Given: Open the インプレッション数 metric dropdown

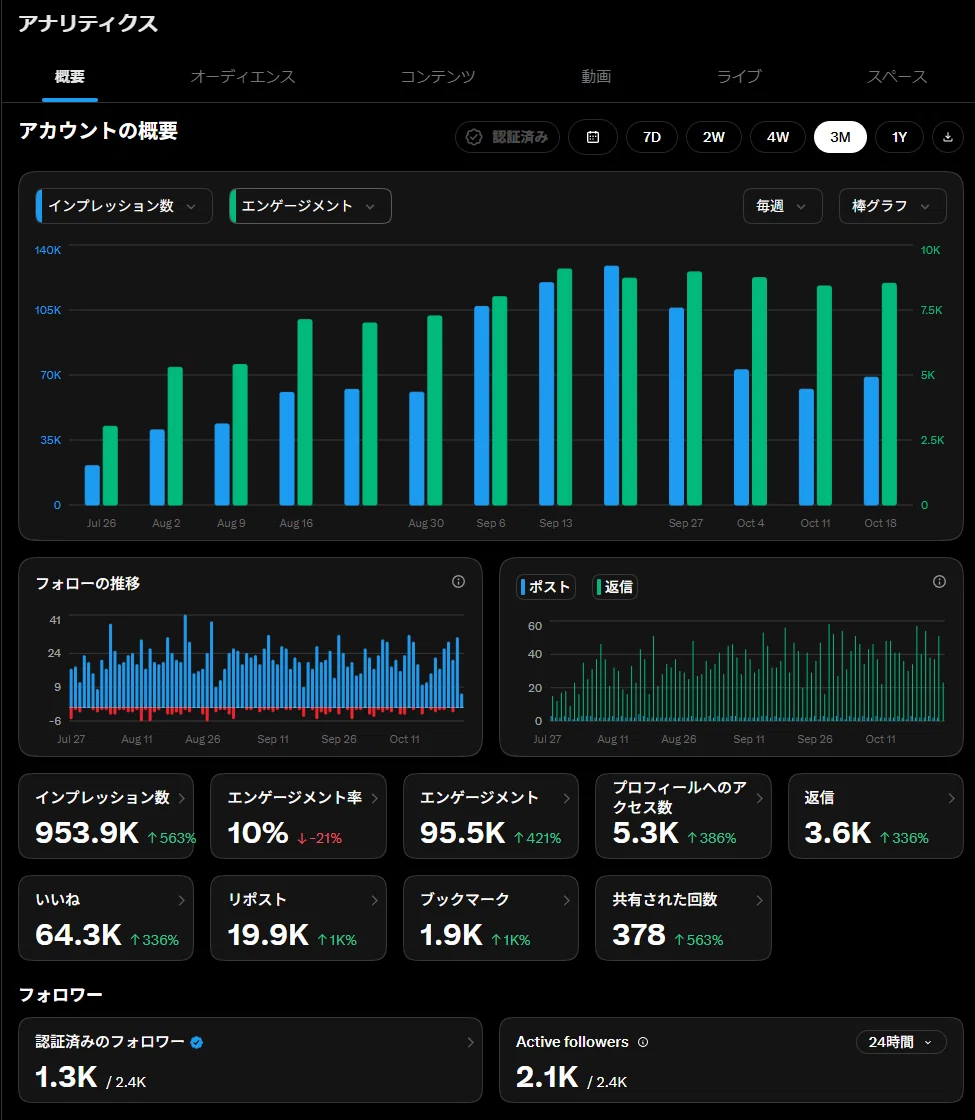Looking at the screenshot, I should pyautogui.click(x=124, y=206).
